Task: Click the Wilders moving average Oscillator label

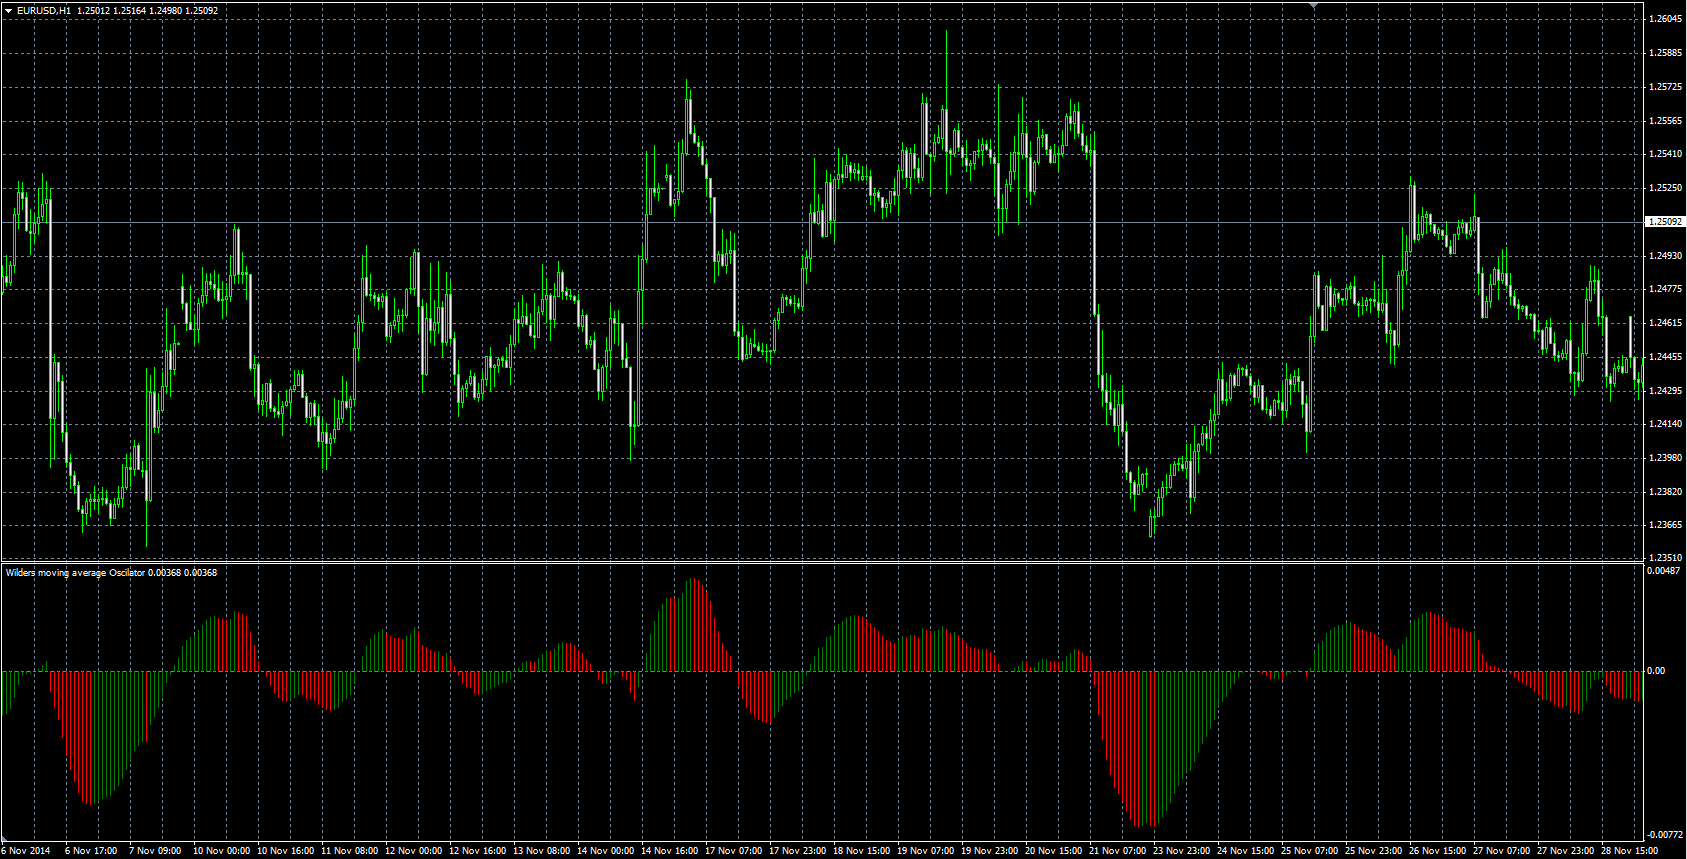Action: 75,573
